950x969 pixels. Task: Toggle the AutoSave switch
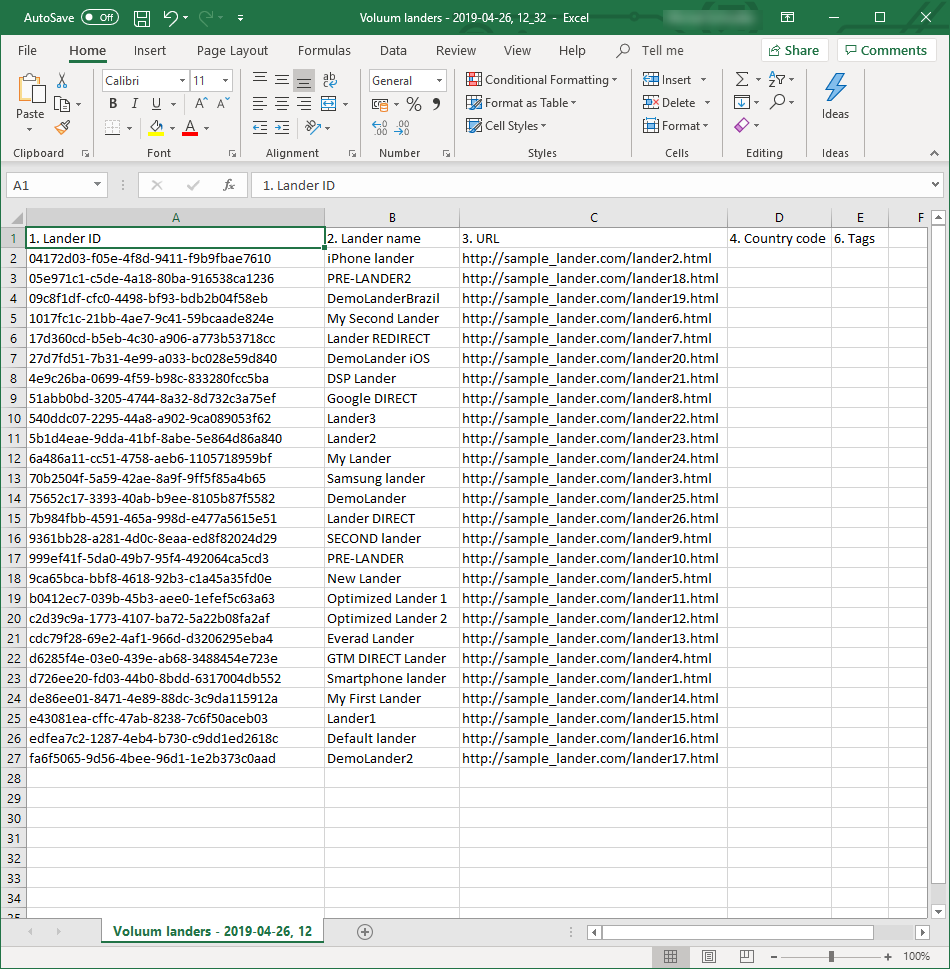[x=99, y=18]
